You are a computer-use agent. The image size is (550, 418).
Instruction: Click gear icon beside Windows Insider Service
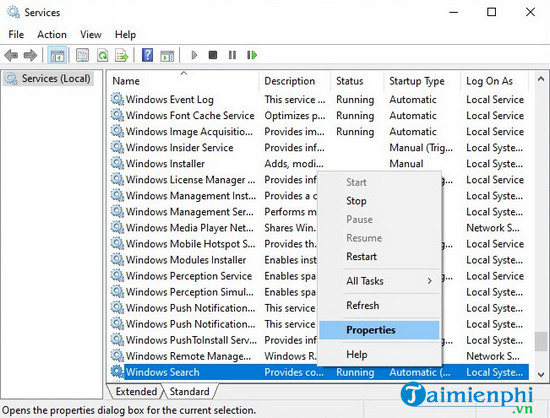point(117,147)
